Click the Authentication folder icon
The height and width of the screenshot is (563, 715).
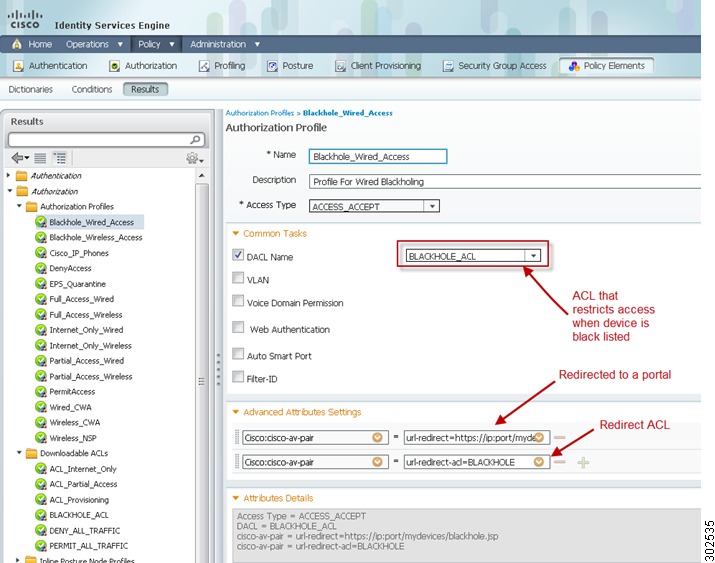(21, 176)
